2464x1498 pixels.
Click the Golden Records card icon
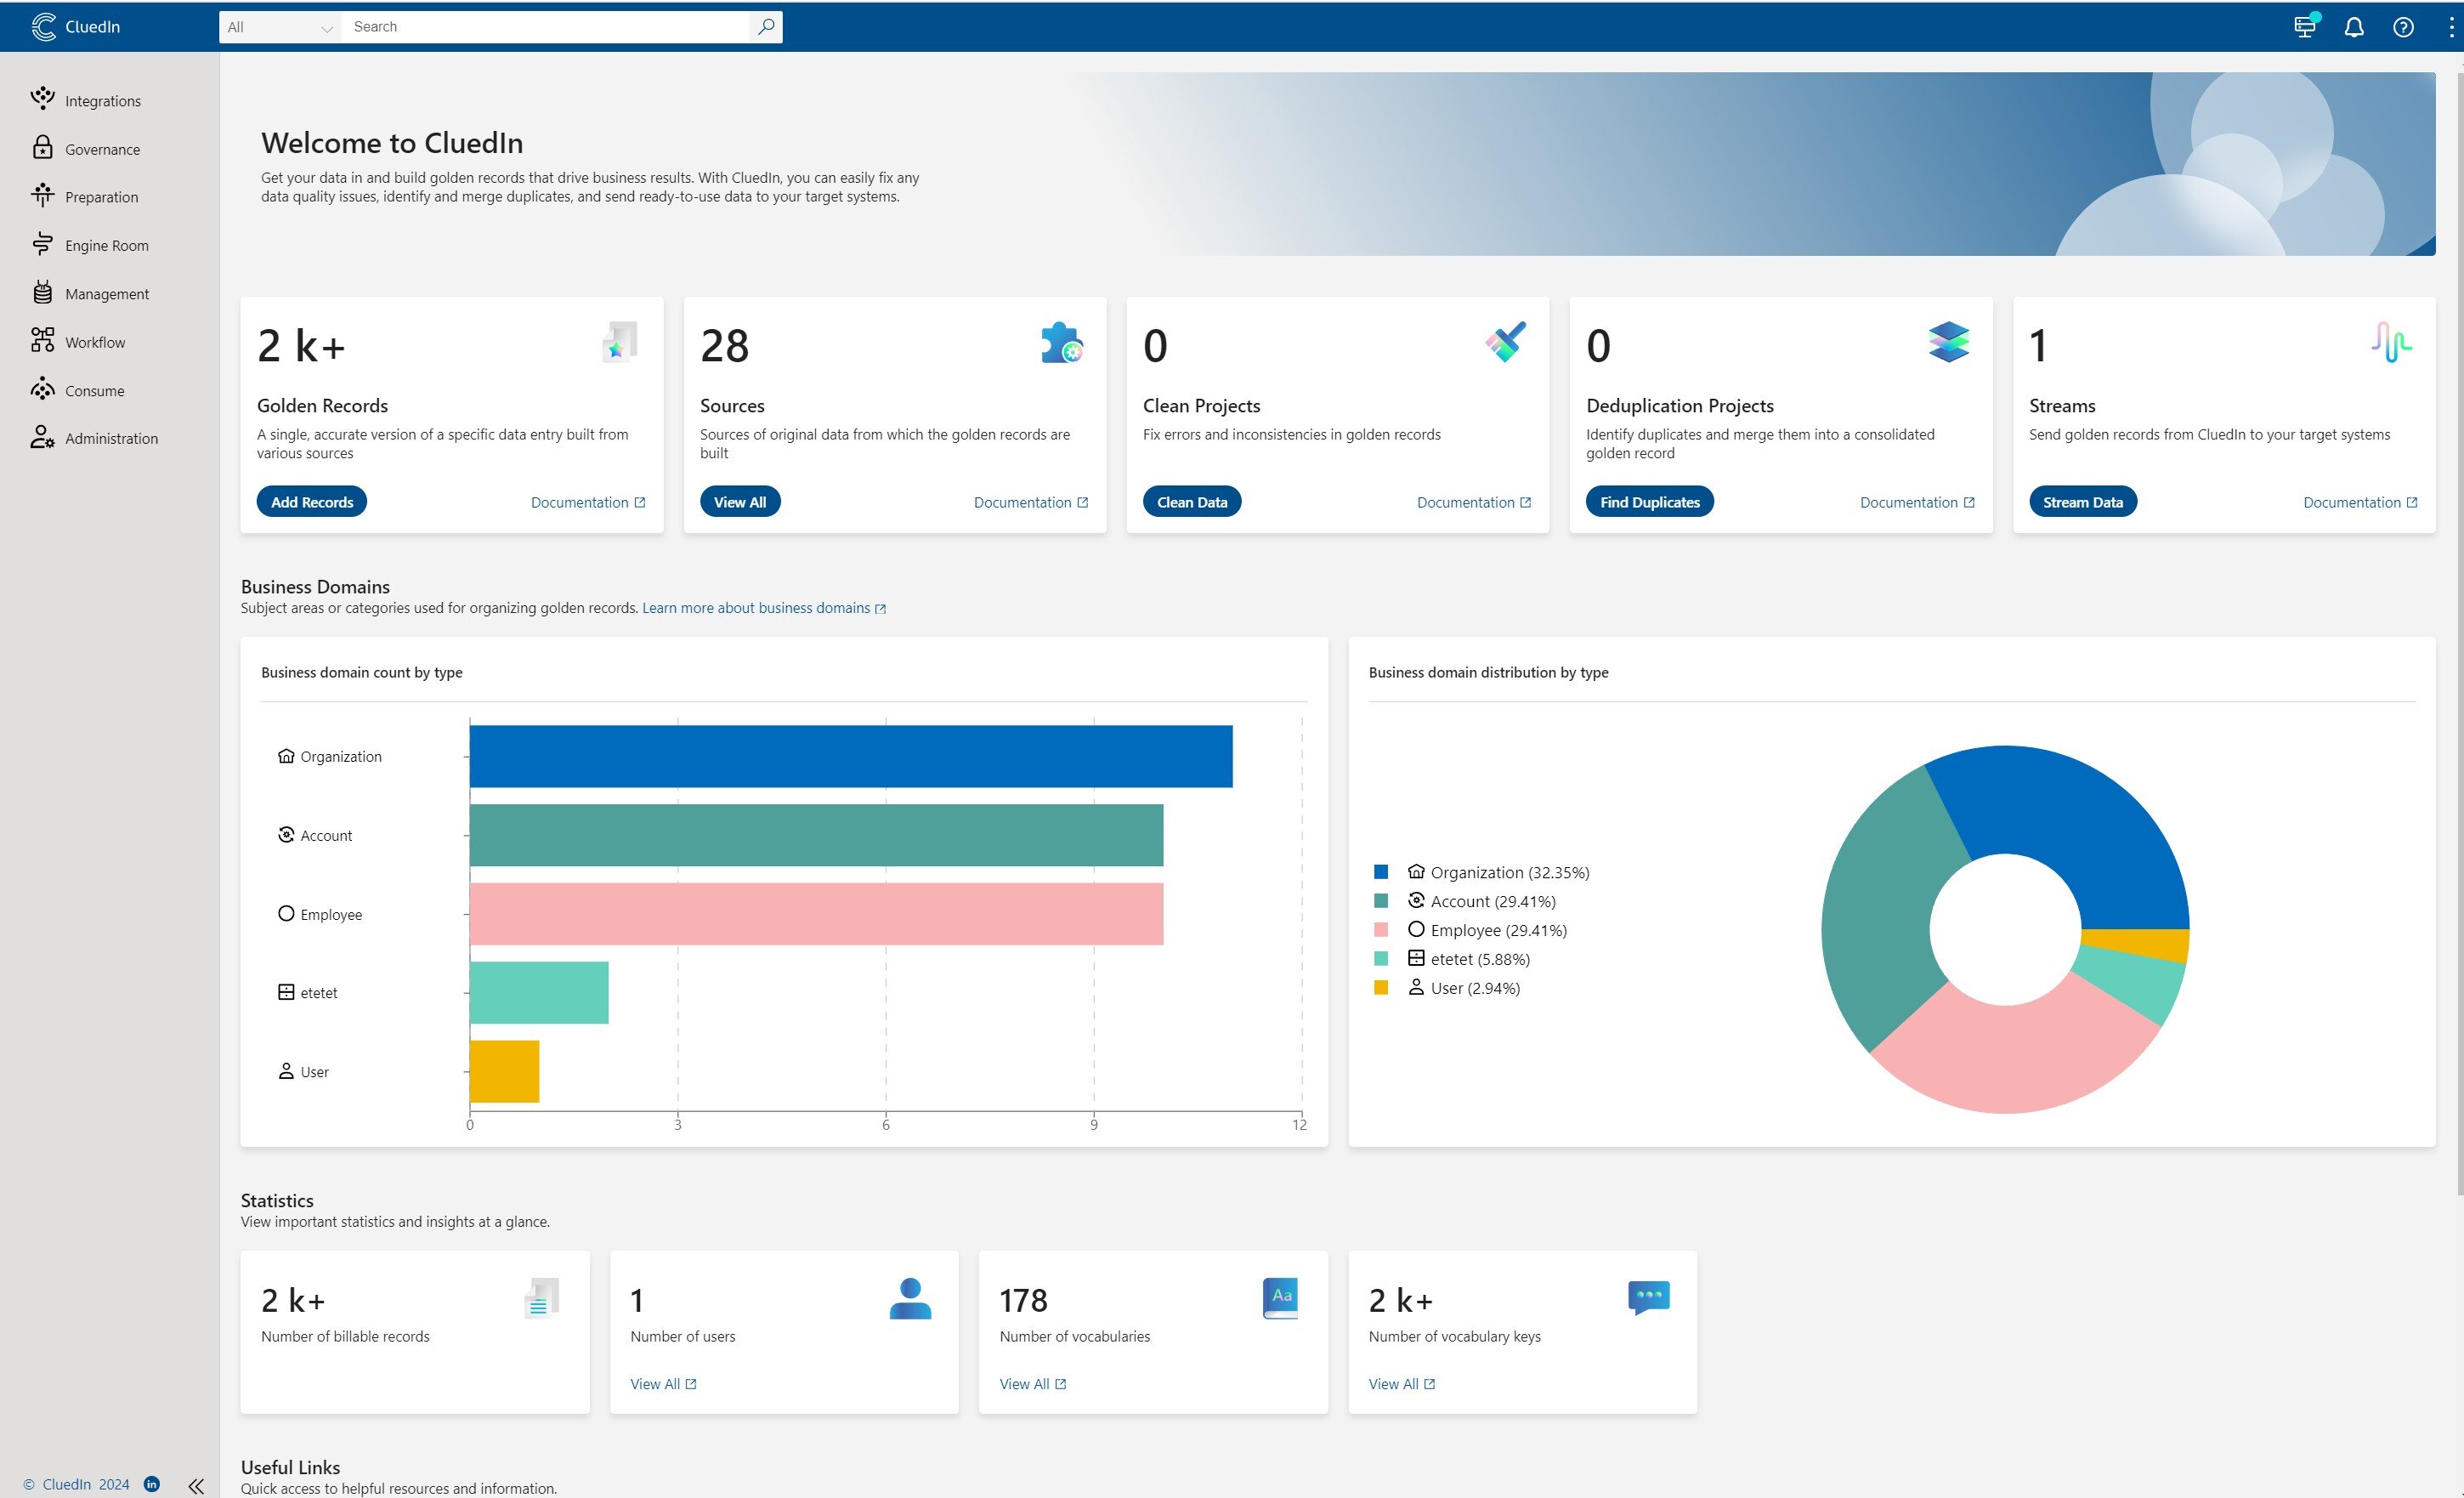620,343
